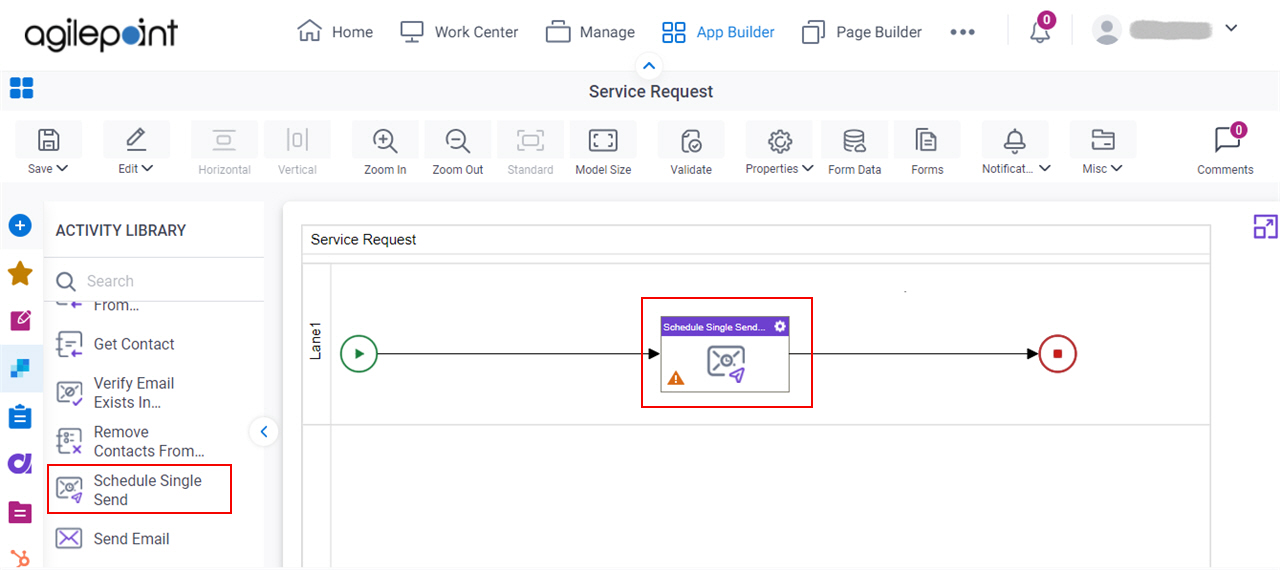Select App Builder in top navigation
Image resolution: width=1280 pixels, height=570 pixels.
[x=718, y=32]
